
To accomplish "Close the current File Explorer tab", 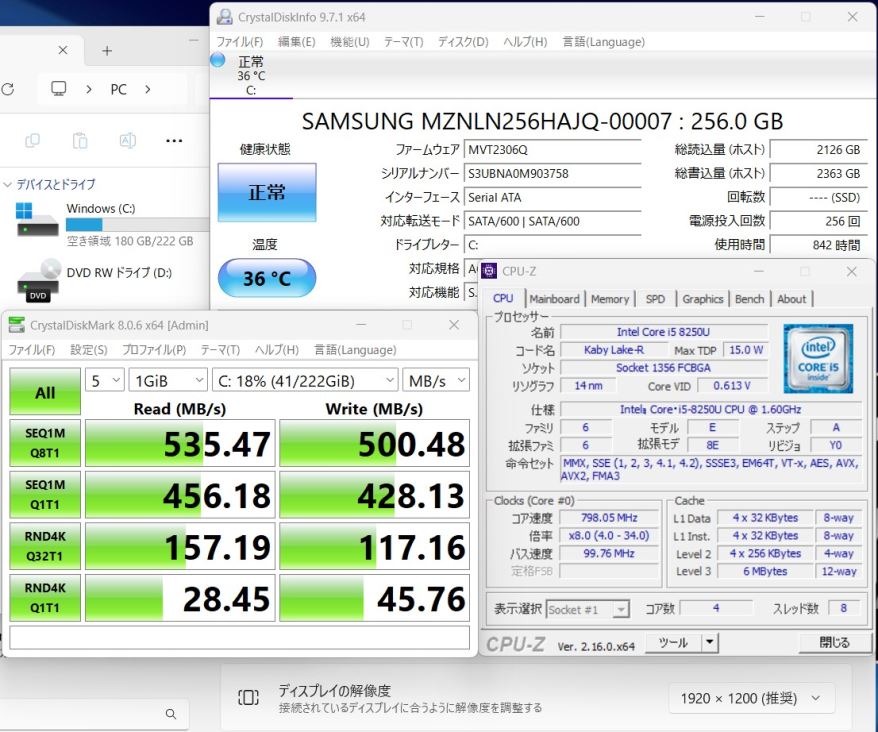I will (x=63, y=50).
